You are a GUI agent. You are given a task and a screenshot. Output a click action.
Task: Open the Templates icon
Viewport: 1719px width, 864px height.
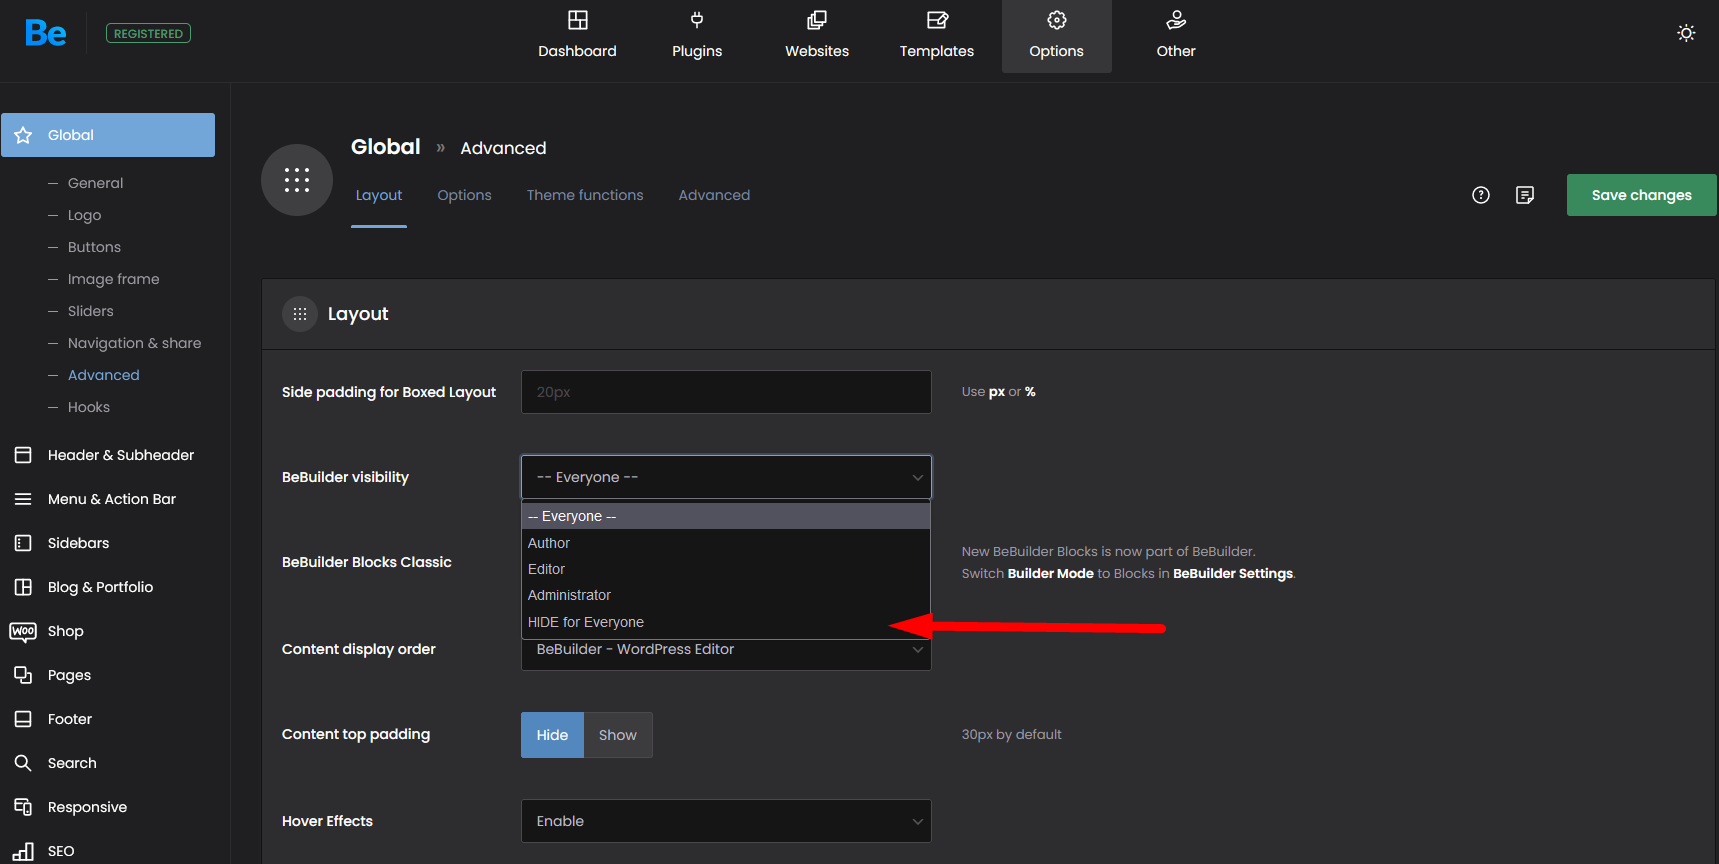click(x=937, y=20)
